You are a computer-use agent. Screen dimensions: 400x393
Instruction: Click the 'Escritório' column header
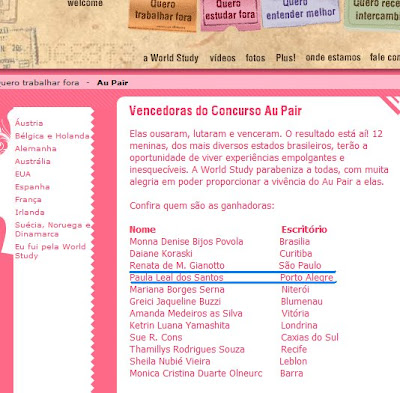[304, 229]
